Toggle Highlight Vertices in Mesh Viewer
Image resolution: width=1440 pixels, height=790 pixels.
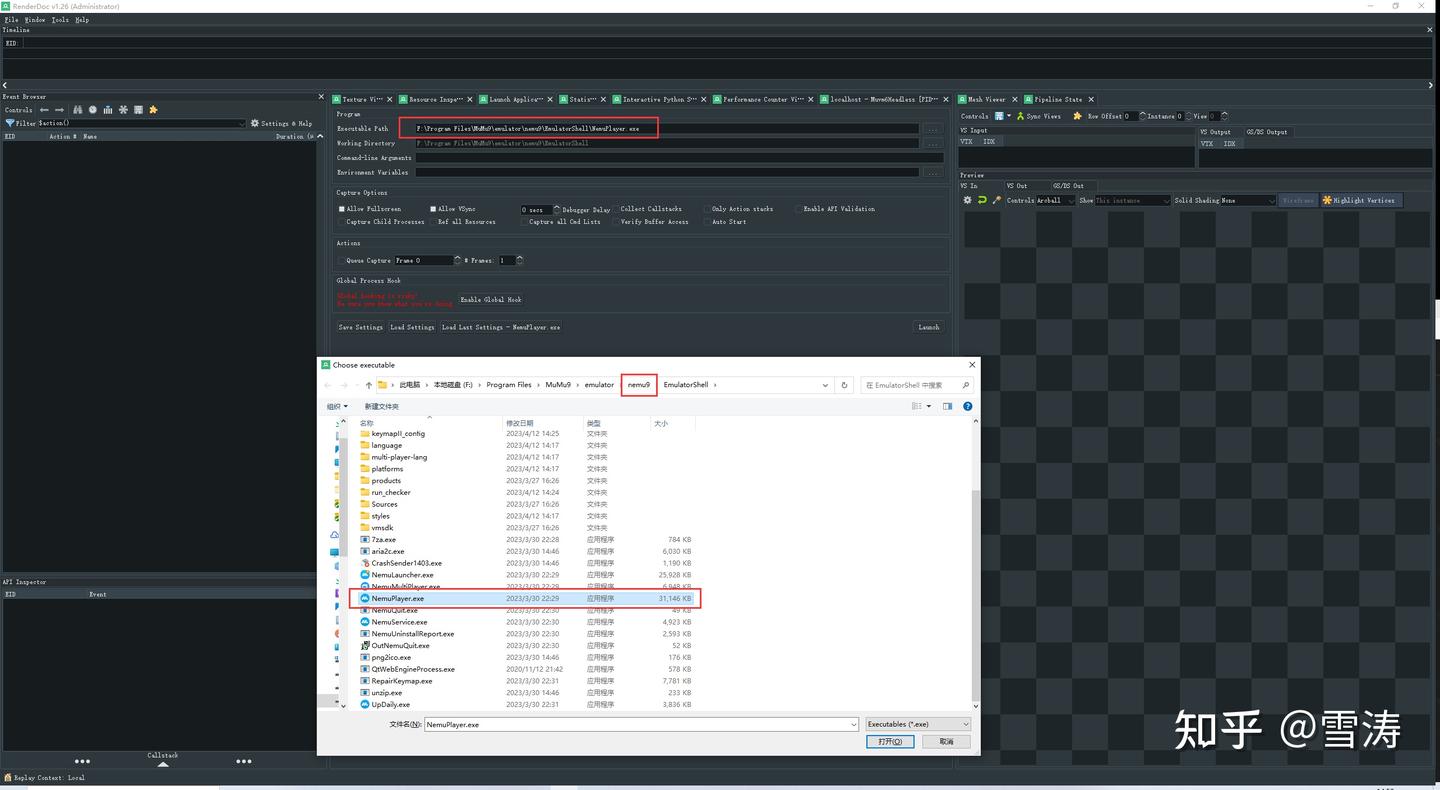coord(1360,200)
